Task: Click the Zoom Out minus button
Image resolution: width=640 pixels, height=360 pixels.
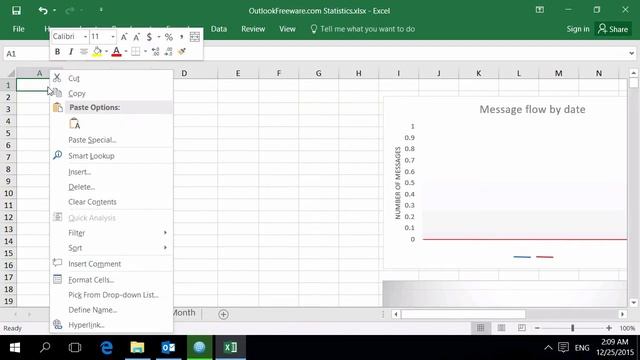Action: point(537,328)
